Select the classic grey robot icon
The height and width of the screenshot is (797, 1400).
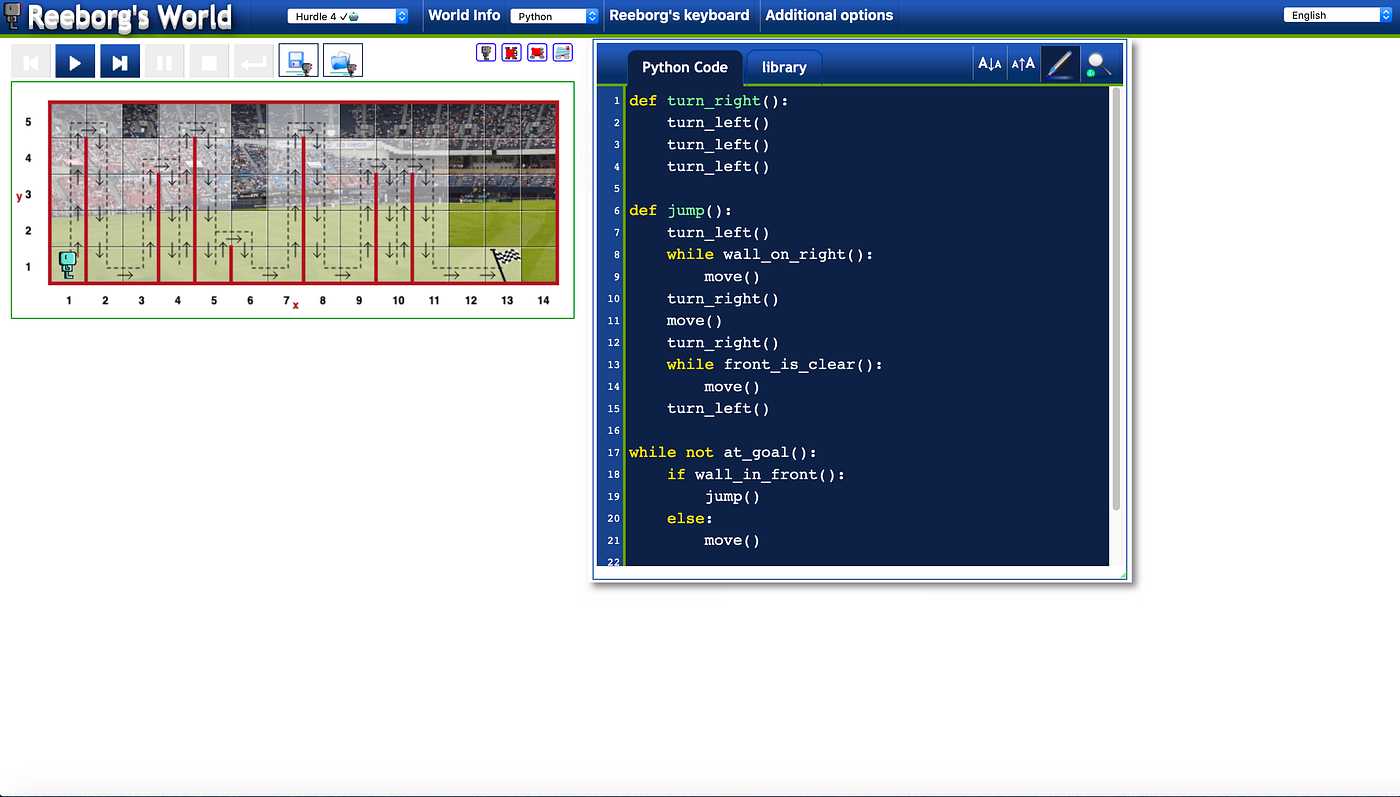[486, 52]
